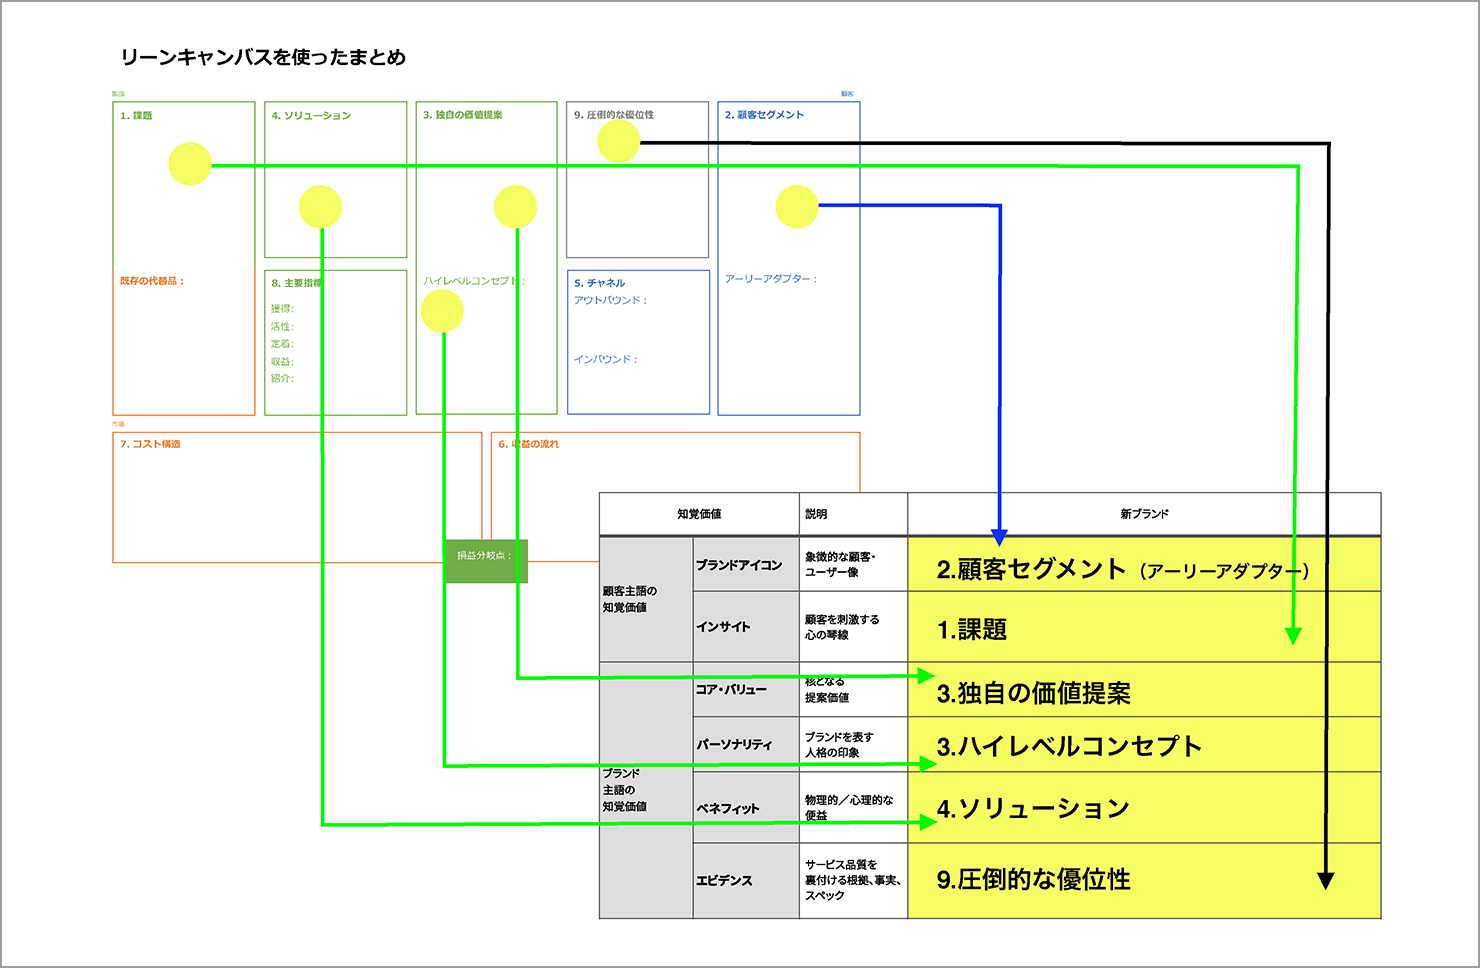
Task: Click the orange '既存の代替品：' label
Action: [x=152, y=281]
